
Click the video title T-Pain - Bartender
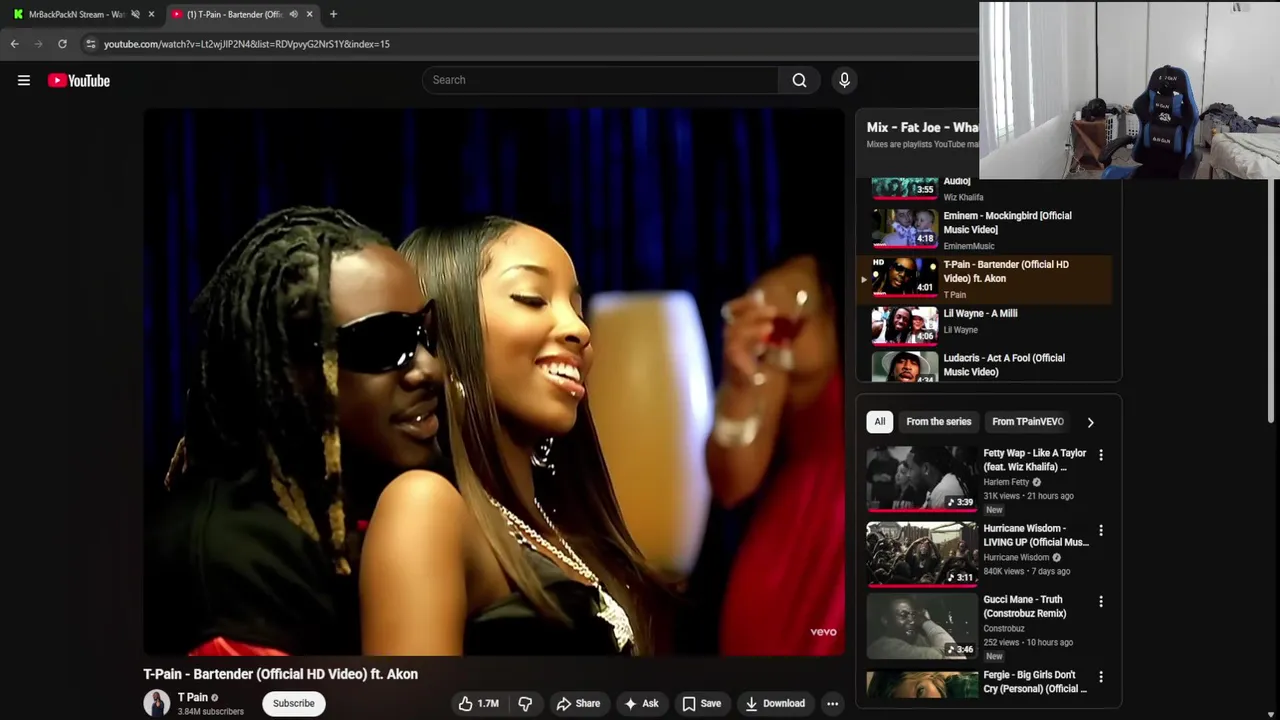point(280,674)
